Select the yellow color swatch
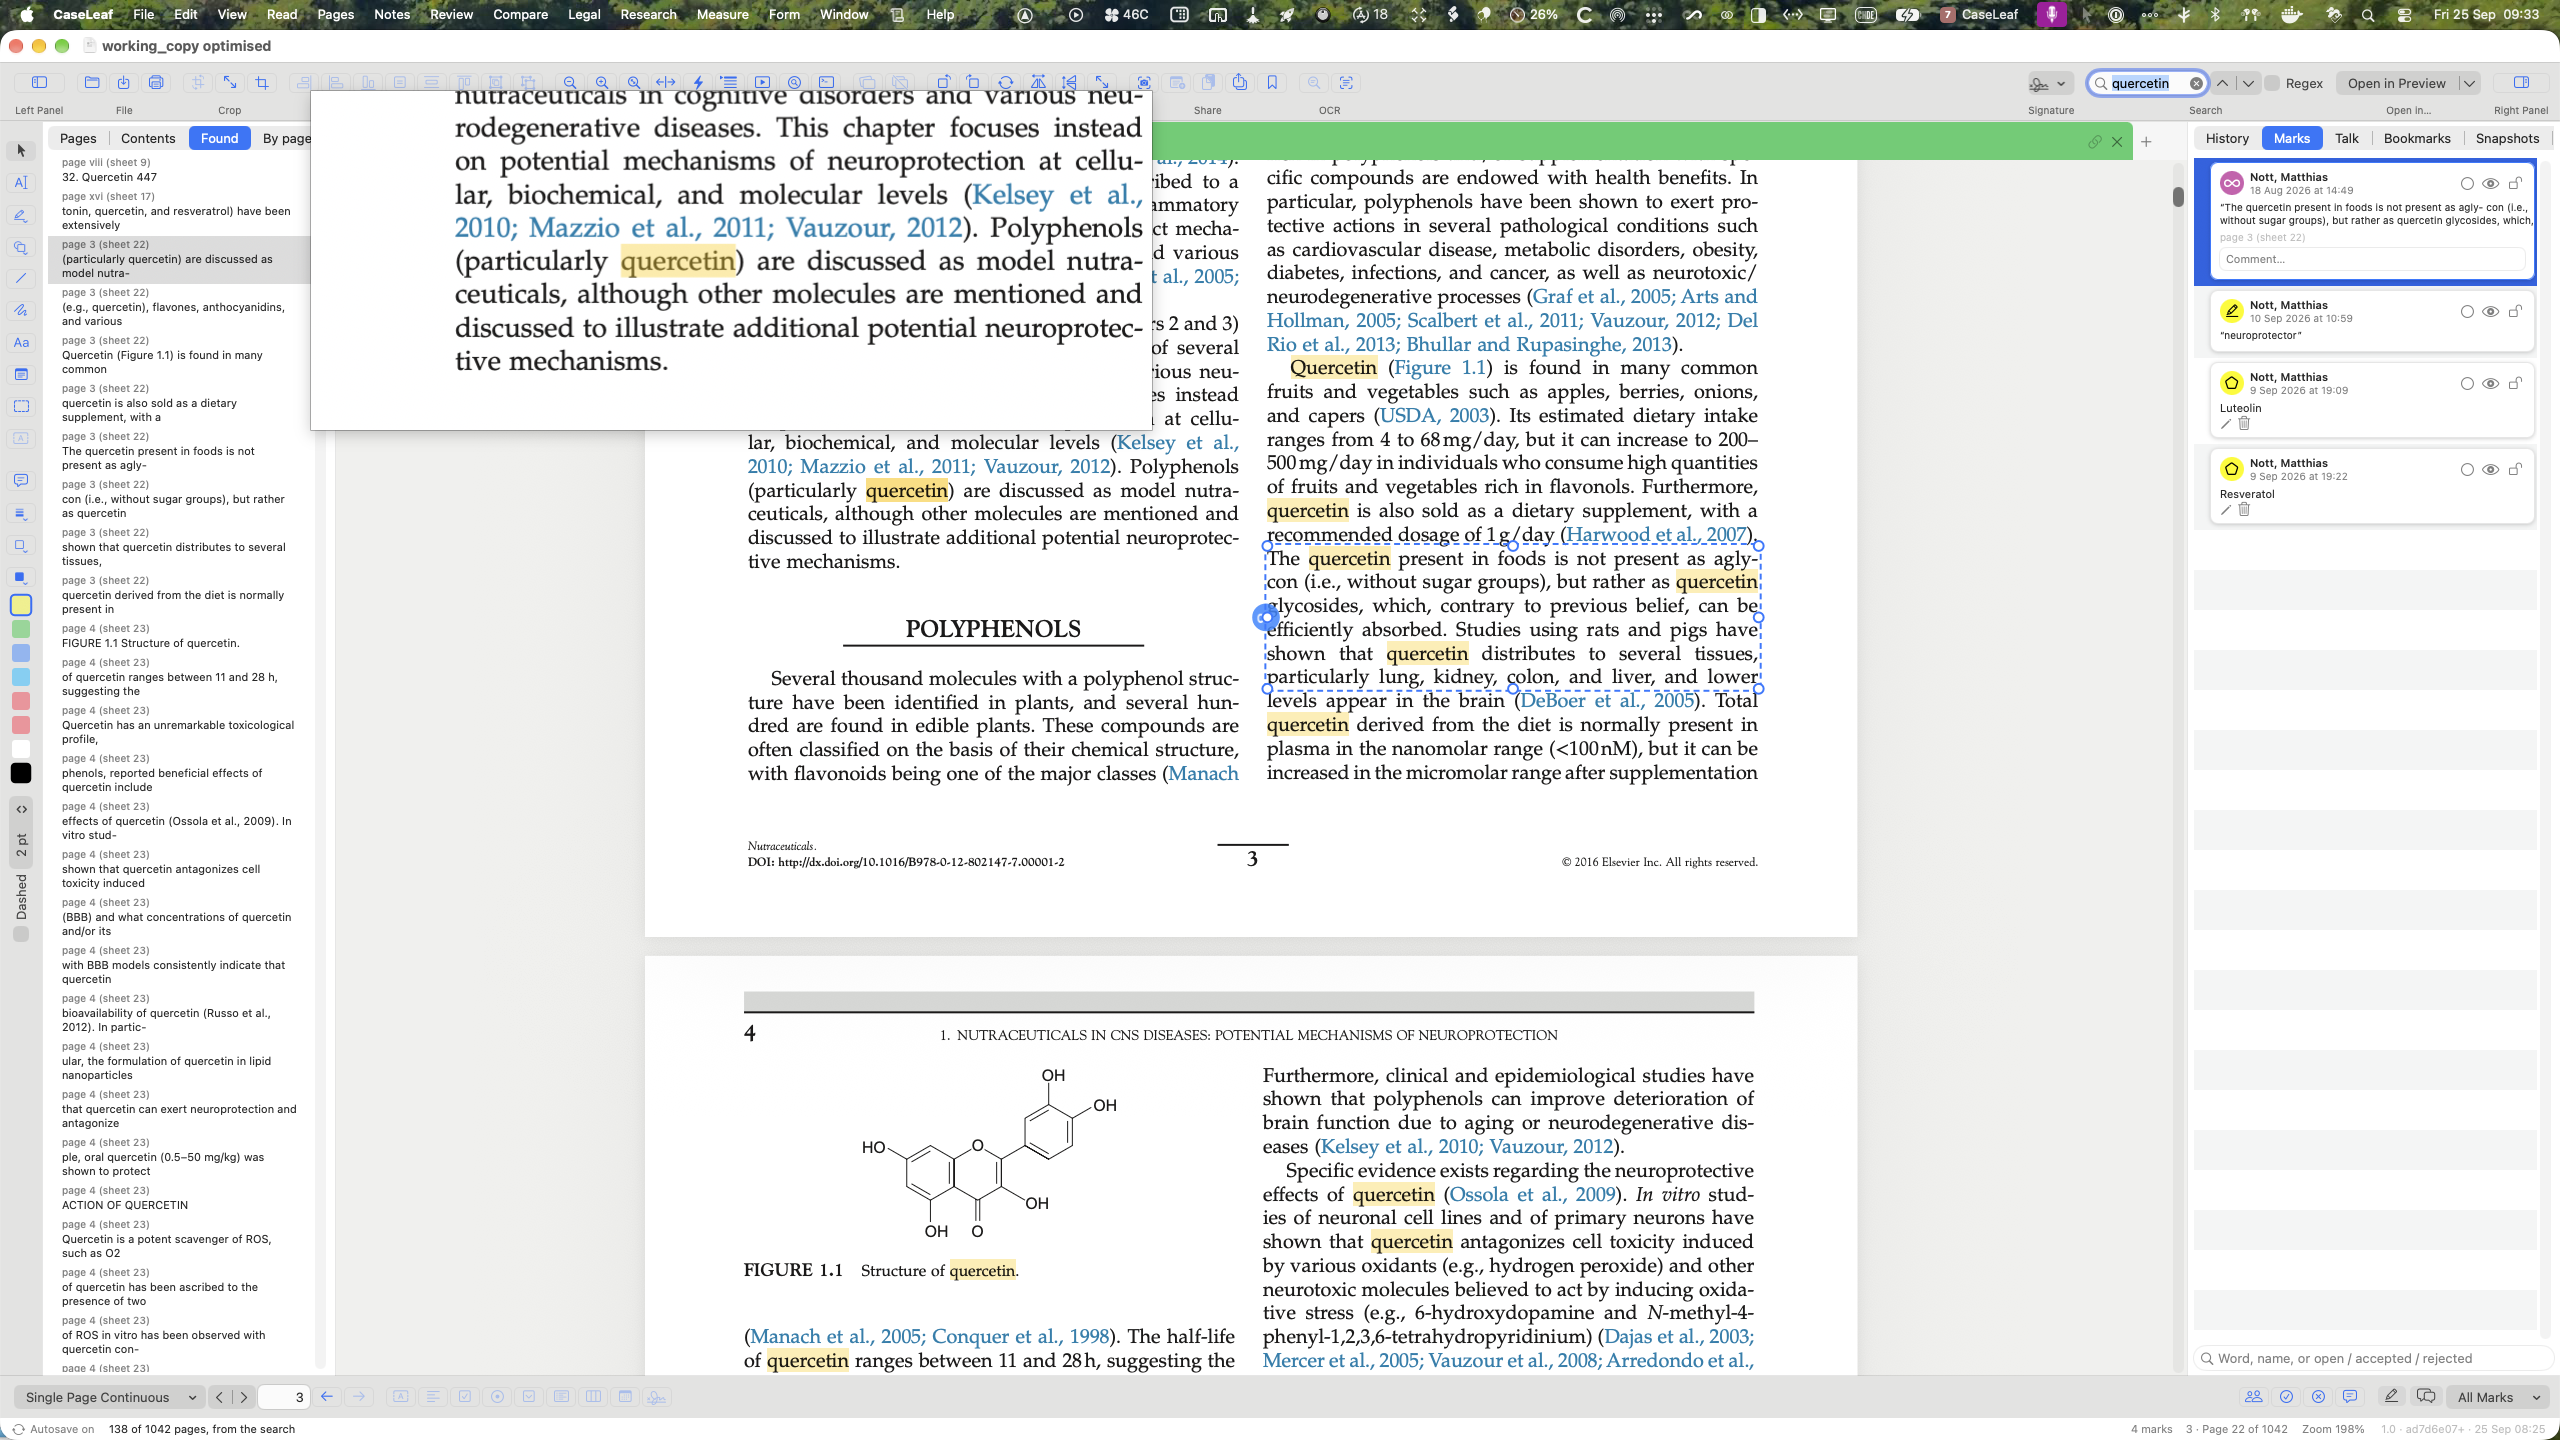 tap(21, 605)
